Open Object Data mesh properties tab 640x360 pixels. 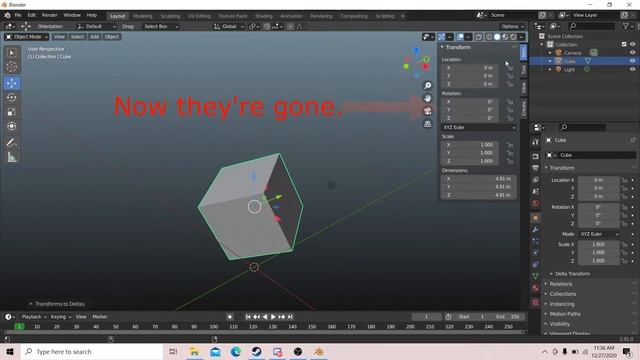click(536, 276)
